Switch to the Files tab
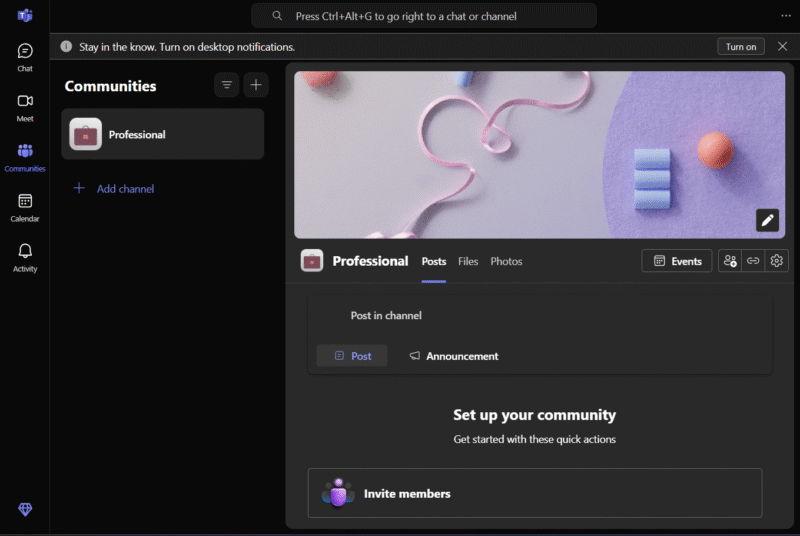The height and width of the screenshot is (536, 800). [468, 261]
